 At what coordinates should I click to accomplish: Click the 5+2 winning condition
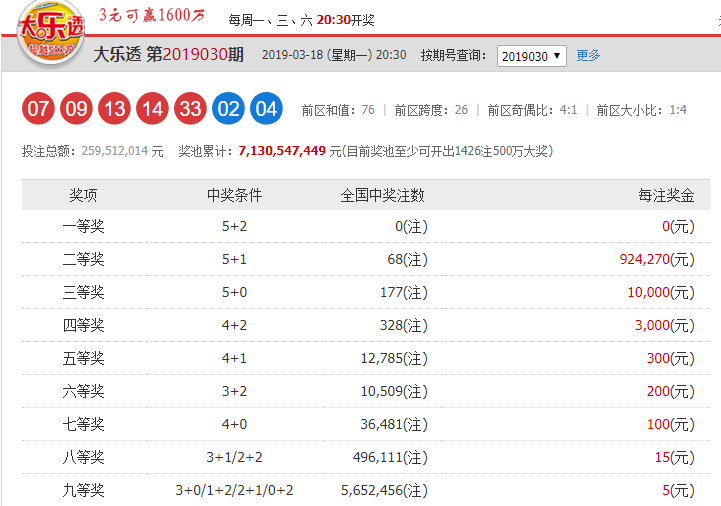pos(235,226)
